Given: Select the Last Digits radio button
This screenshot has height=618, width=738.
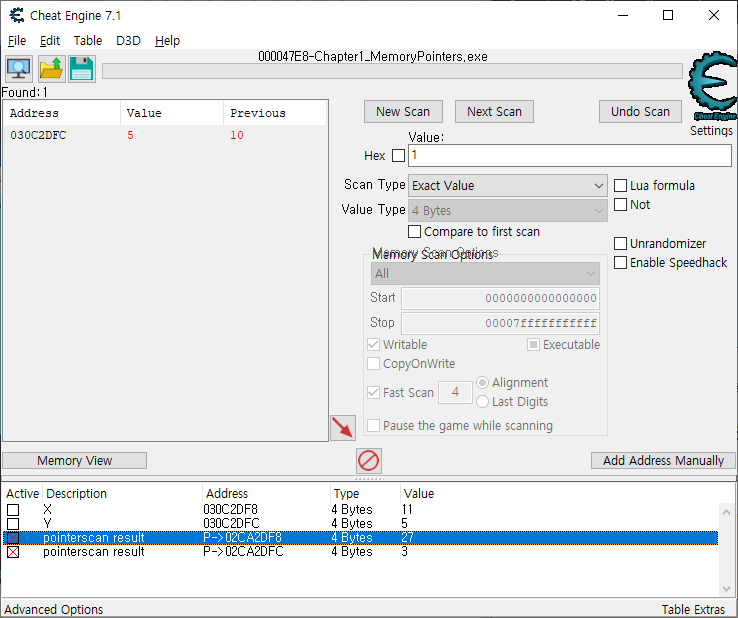Looking at the screenshot, I should 482,401.
